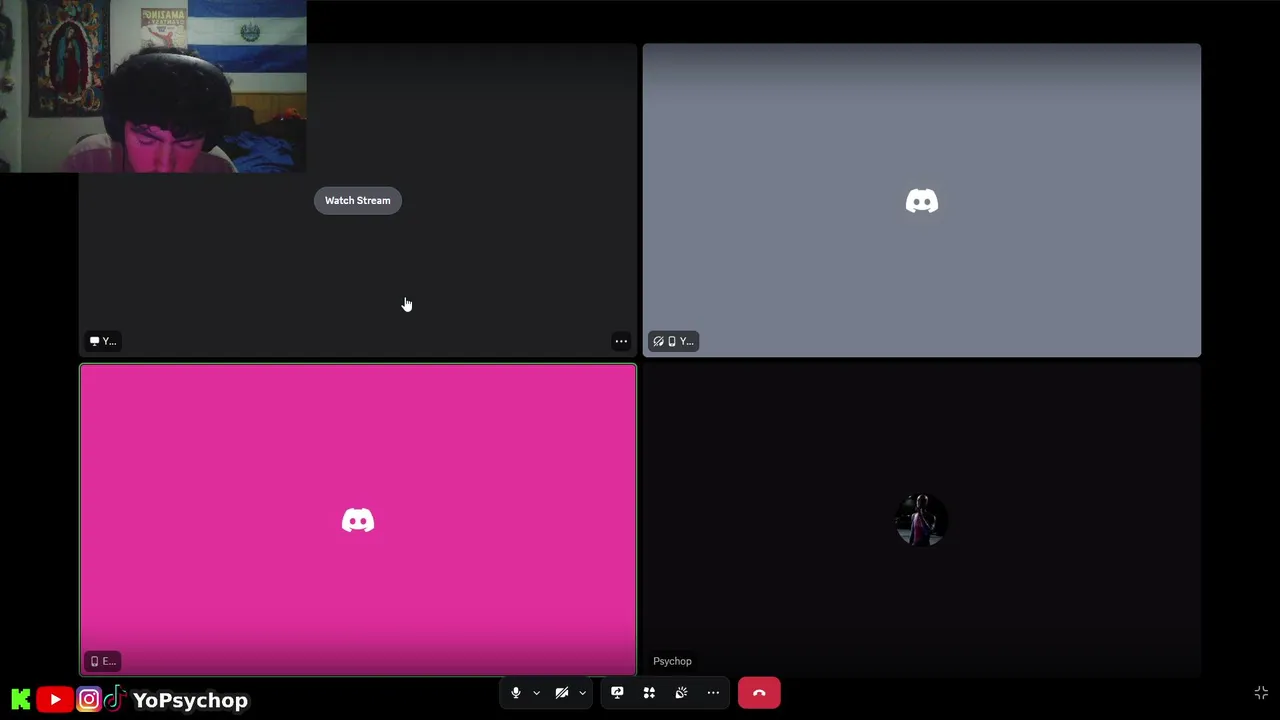
Task: Click the Share Your Screen icon
Action: 617,693
